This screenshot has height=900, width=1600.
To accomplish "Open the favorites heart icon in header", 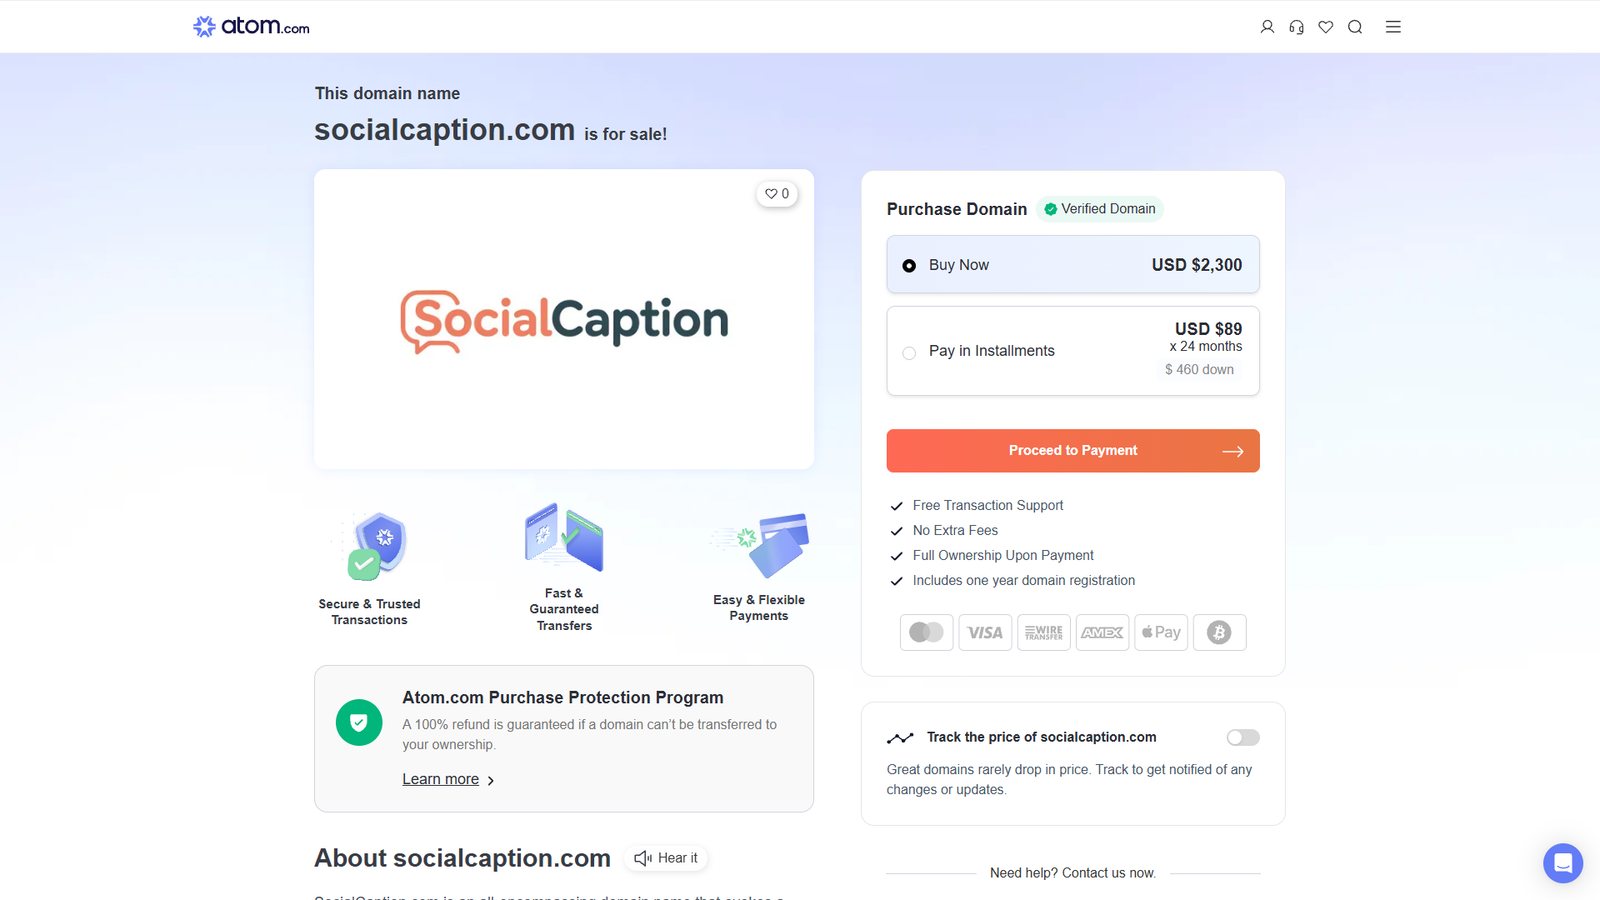I will [1325, 26].
